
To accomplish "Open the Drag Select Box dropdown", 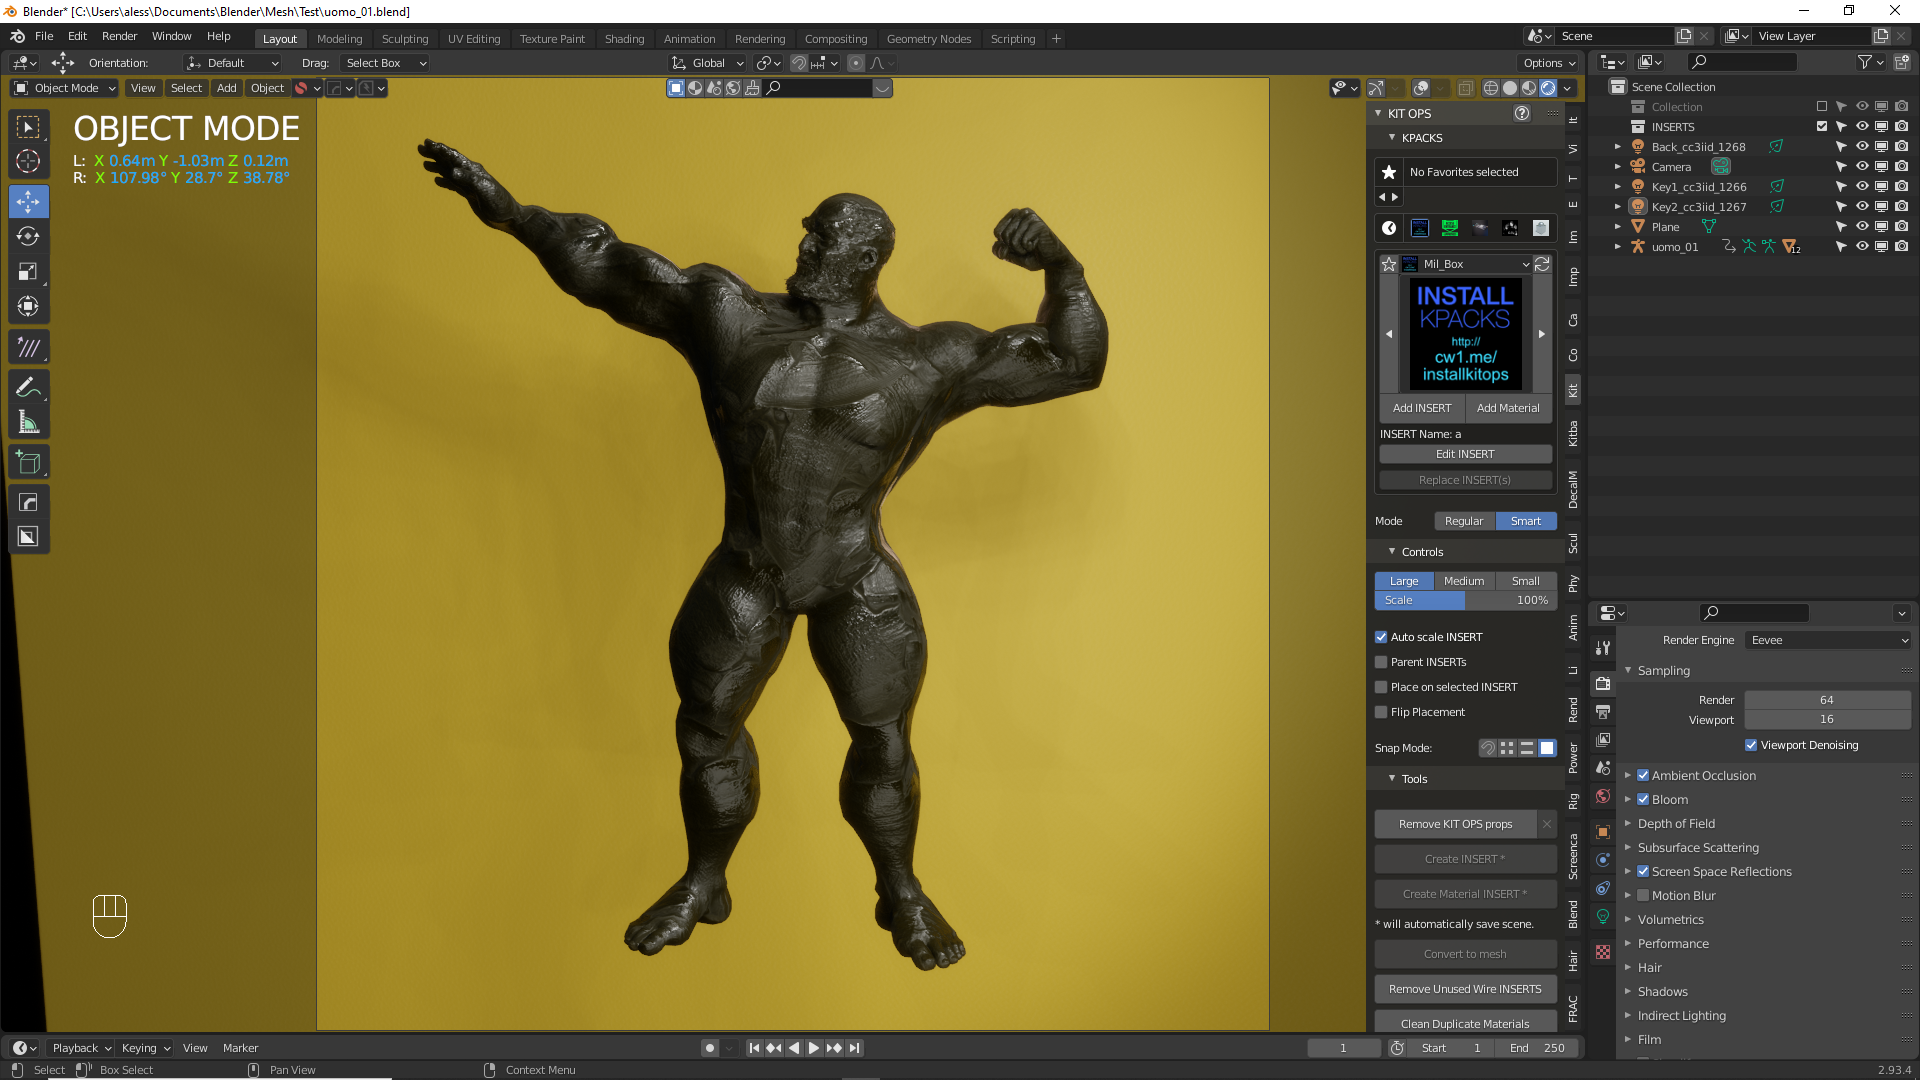I will [x=385, y=63].
